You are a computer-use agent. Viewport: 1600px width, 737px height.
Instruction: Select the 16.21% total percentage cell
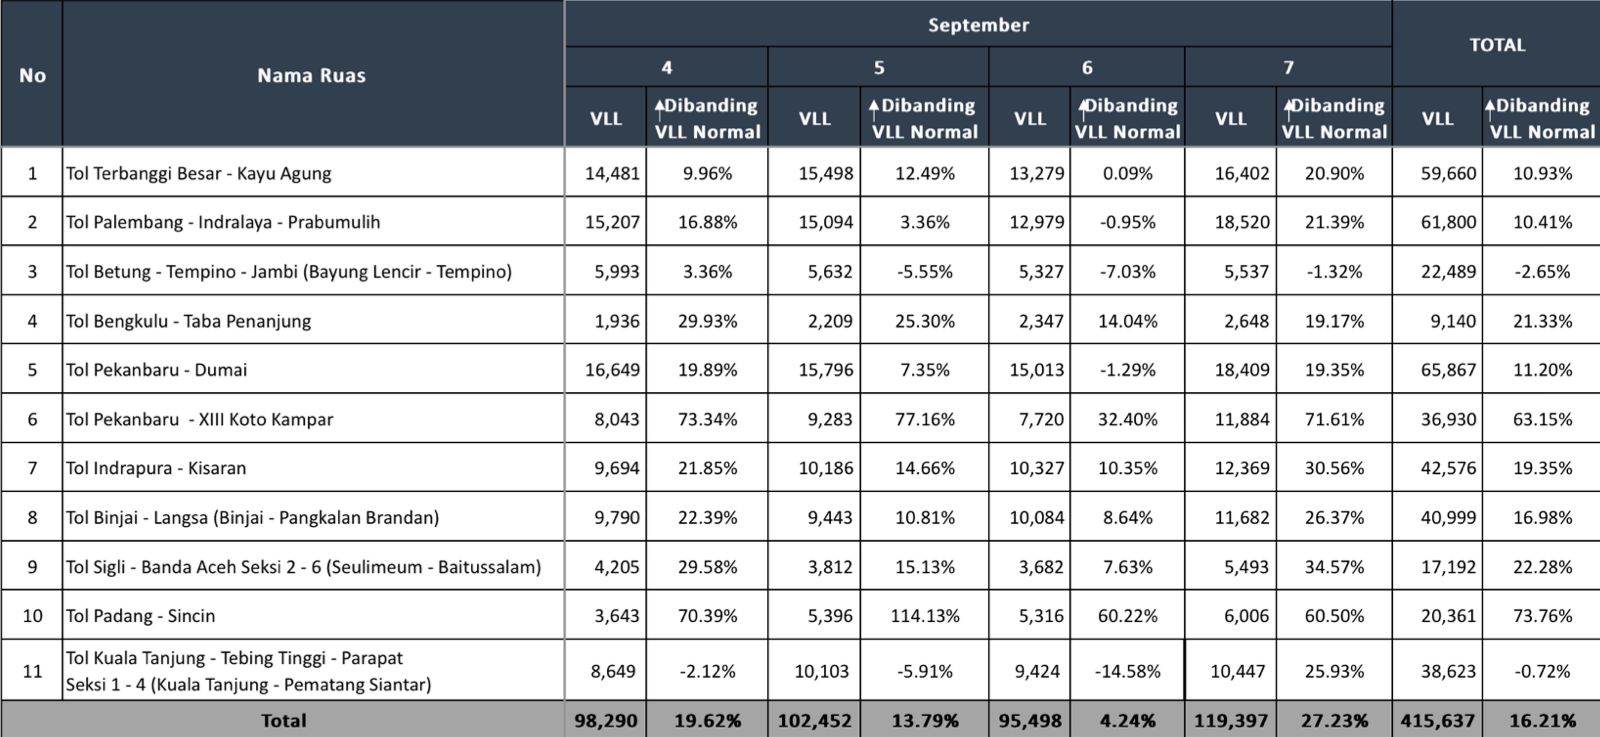coord(1541,720)
